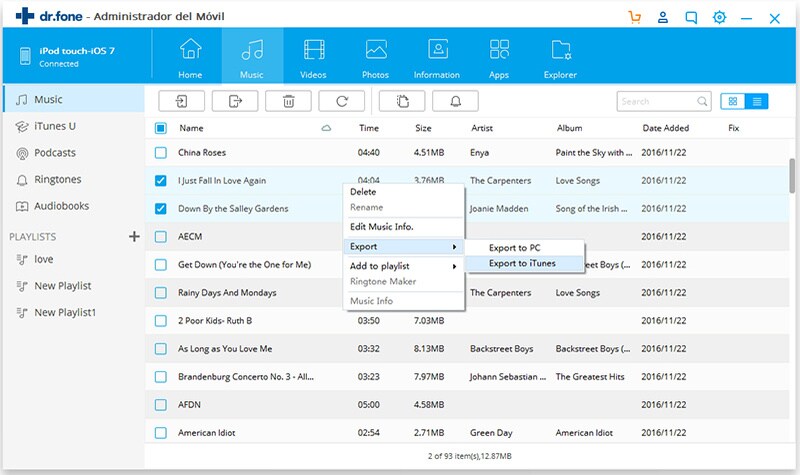Open the New Playlist1 entry

point(74,312)
